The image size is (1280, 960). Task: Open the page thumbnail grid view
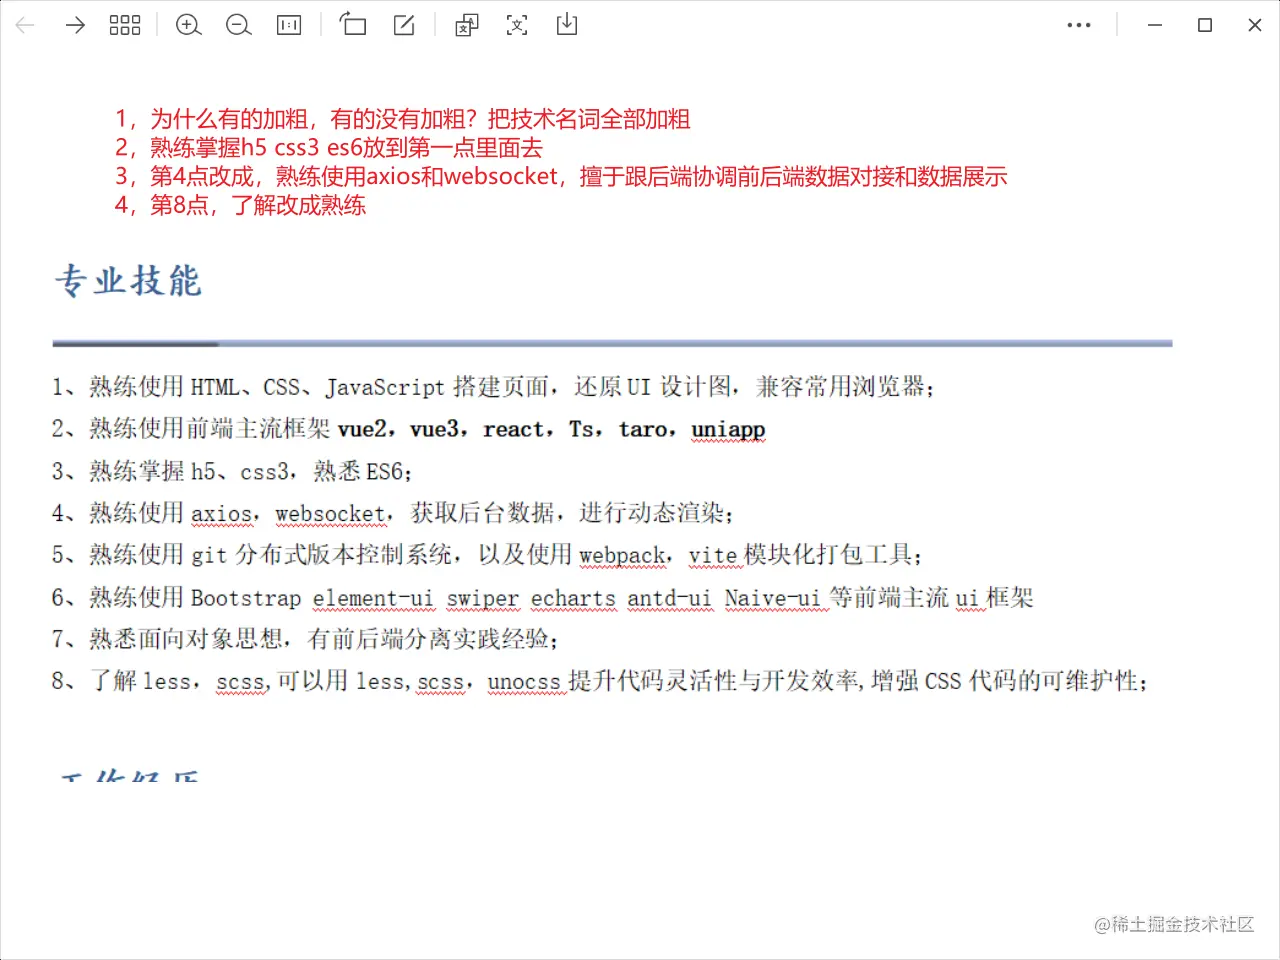[x=124, y=25]
